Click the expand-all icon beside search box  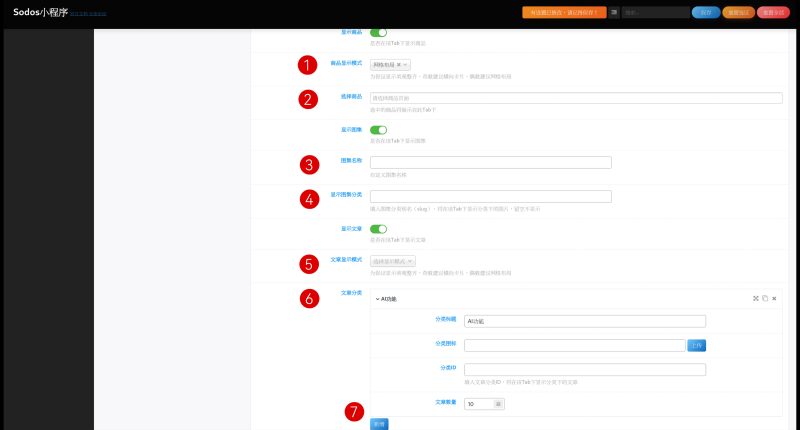614,13
